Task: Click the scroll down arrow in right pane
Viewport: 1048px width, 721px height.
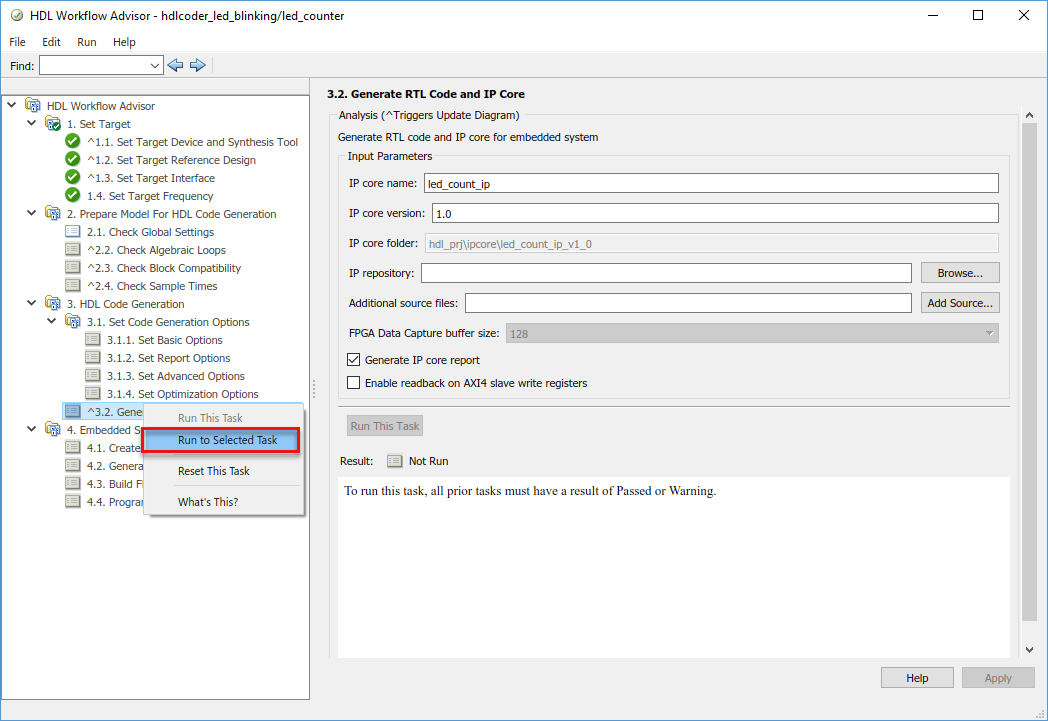Action: coord(1029,650)
